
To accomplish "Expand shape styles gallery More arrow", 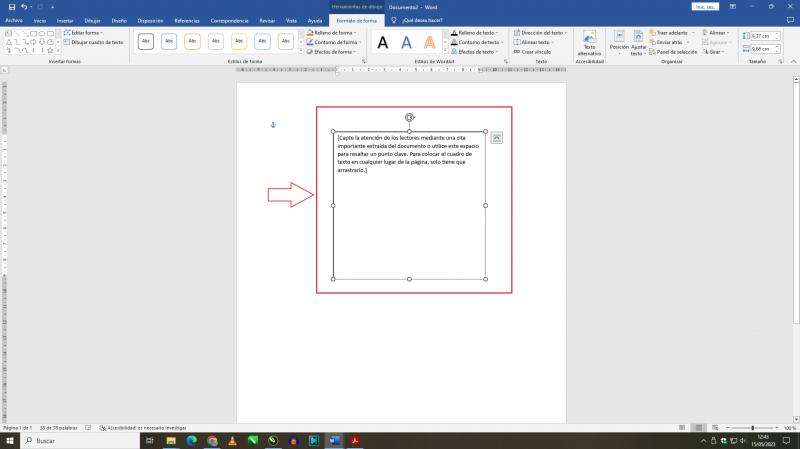I will click(301, 51).
